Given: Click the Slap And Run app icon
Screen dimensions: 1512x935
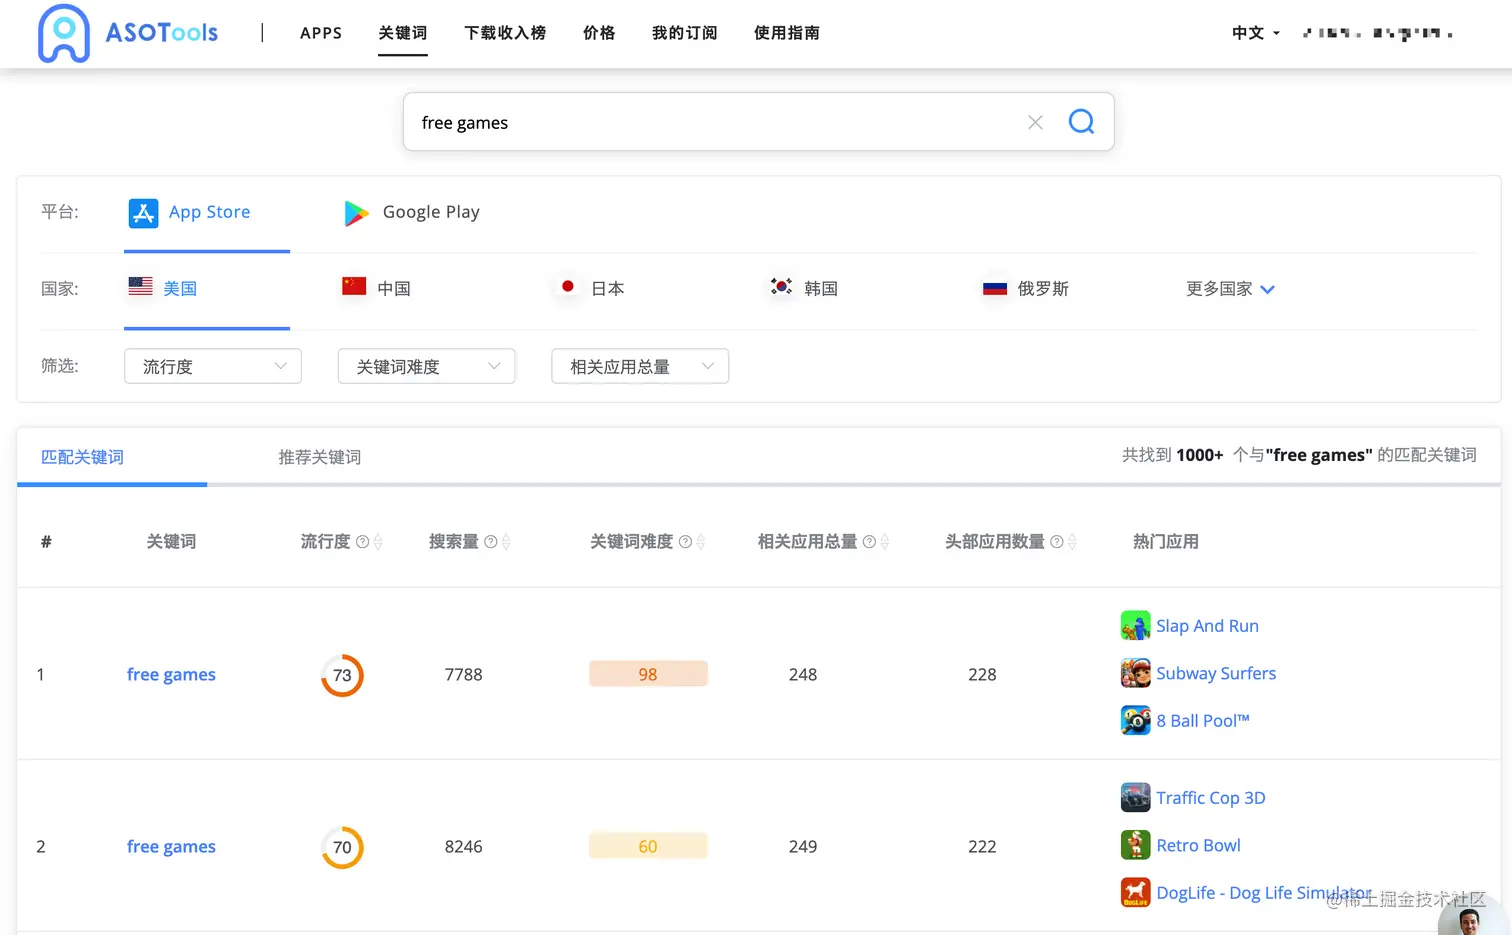Looking at the screenshot, I should pyautogui.click(x=1135, y=624).
